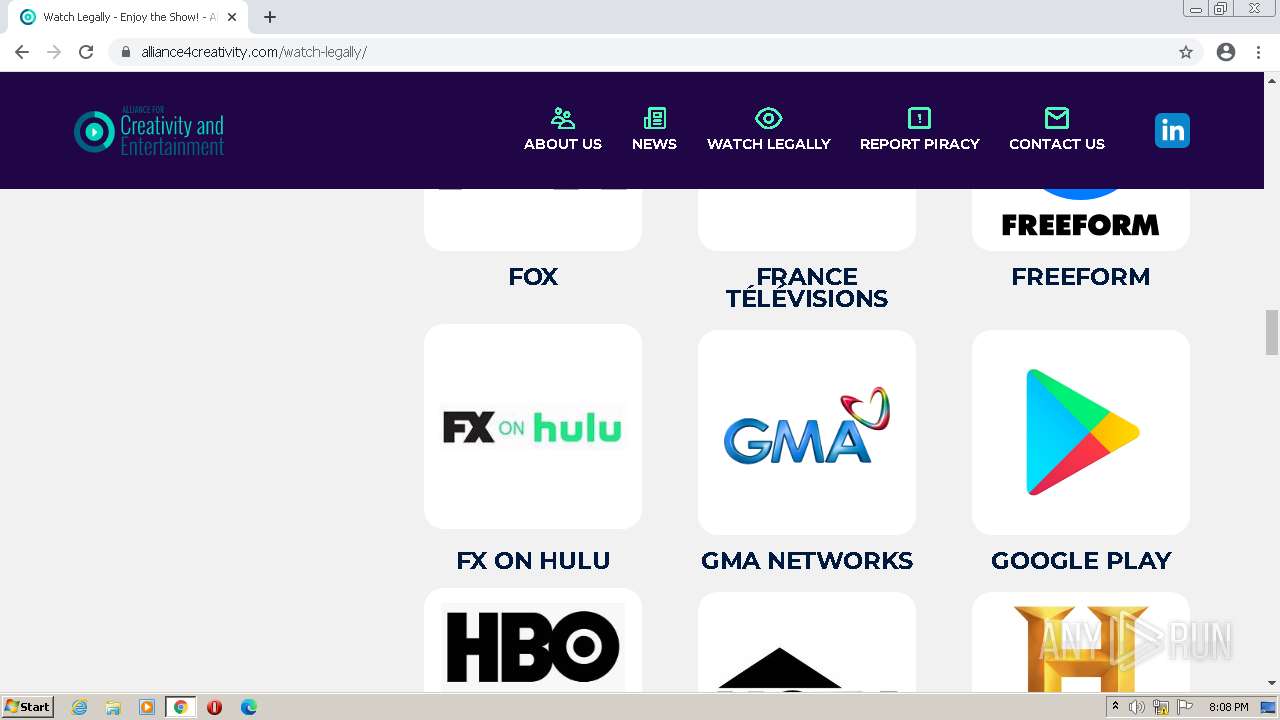Image resolution: width=1280 pixels, height=720 pixels.
Task: Switch to Chrome taskbar button
Action: pyautogui.click(x=181, y=707)
